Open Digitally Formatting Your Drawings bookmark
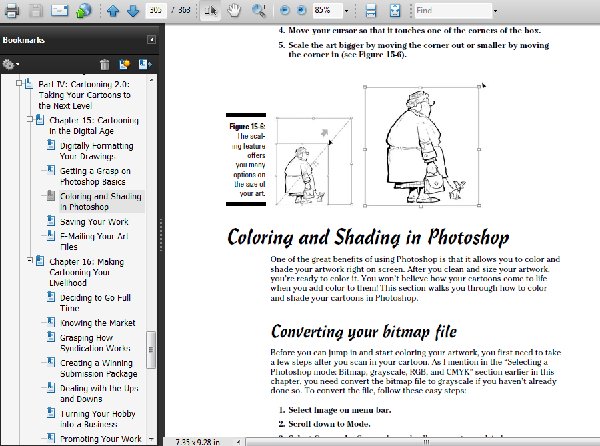600x446 pixels. click(96, 151)
